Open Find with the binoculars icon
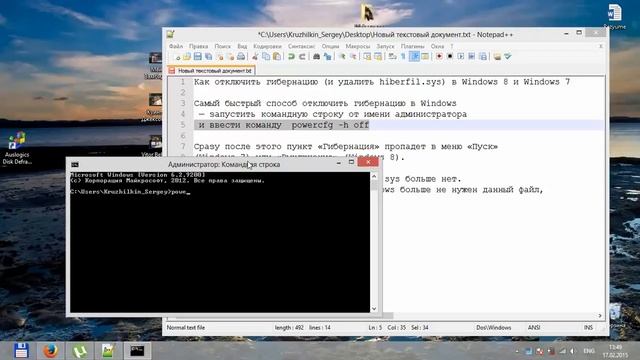The height and width of the screenshot is (360, 640). point(316,57)
